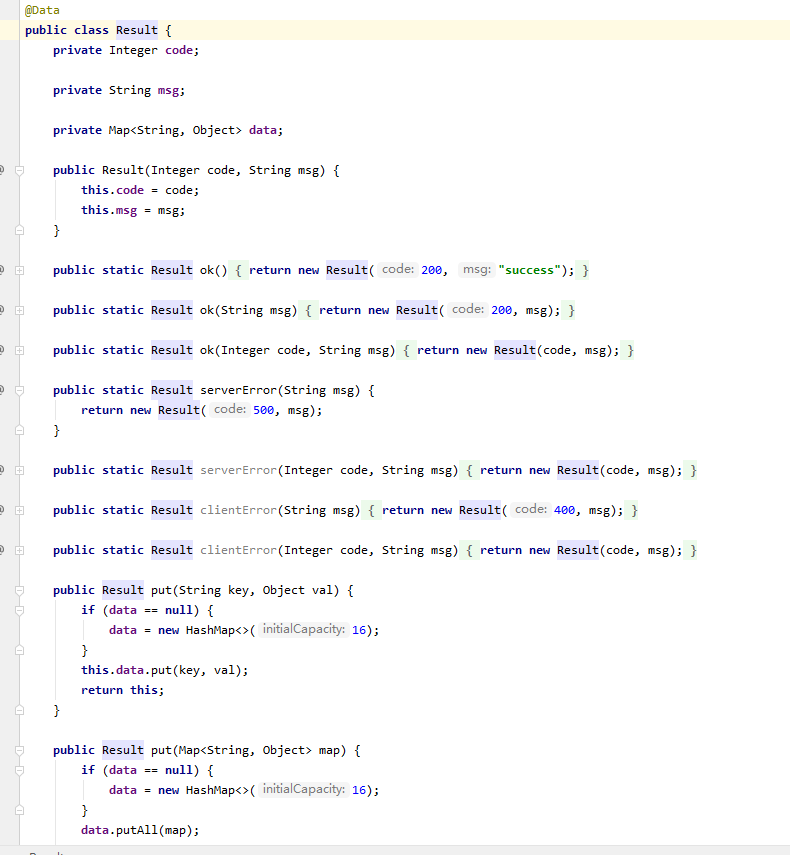Image resolution: width=790 pixels, height=855 pixels.
Task: Expand folded clientError(Integer code, String msg) method
Action: (x=20, y=550)
